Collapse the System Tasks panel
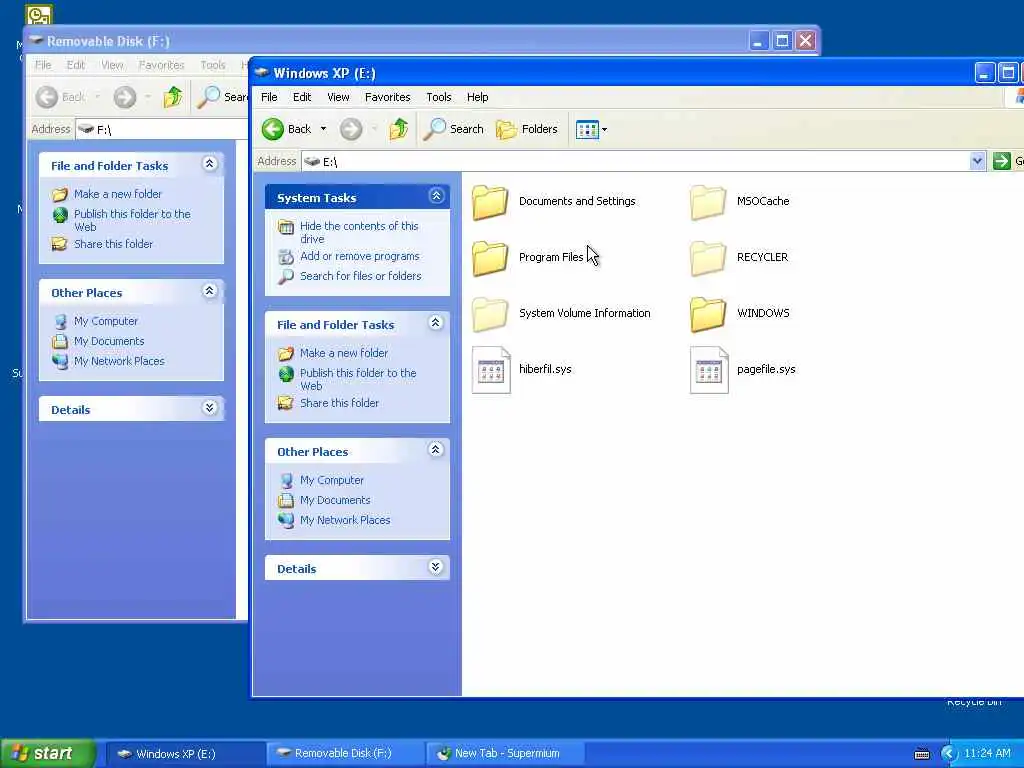This screenshot has width=1024, height=768. coord(436,196)
